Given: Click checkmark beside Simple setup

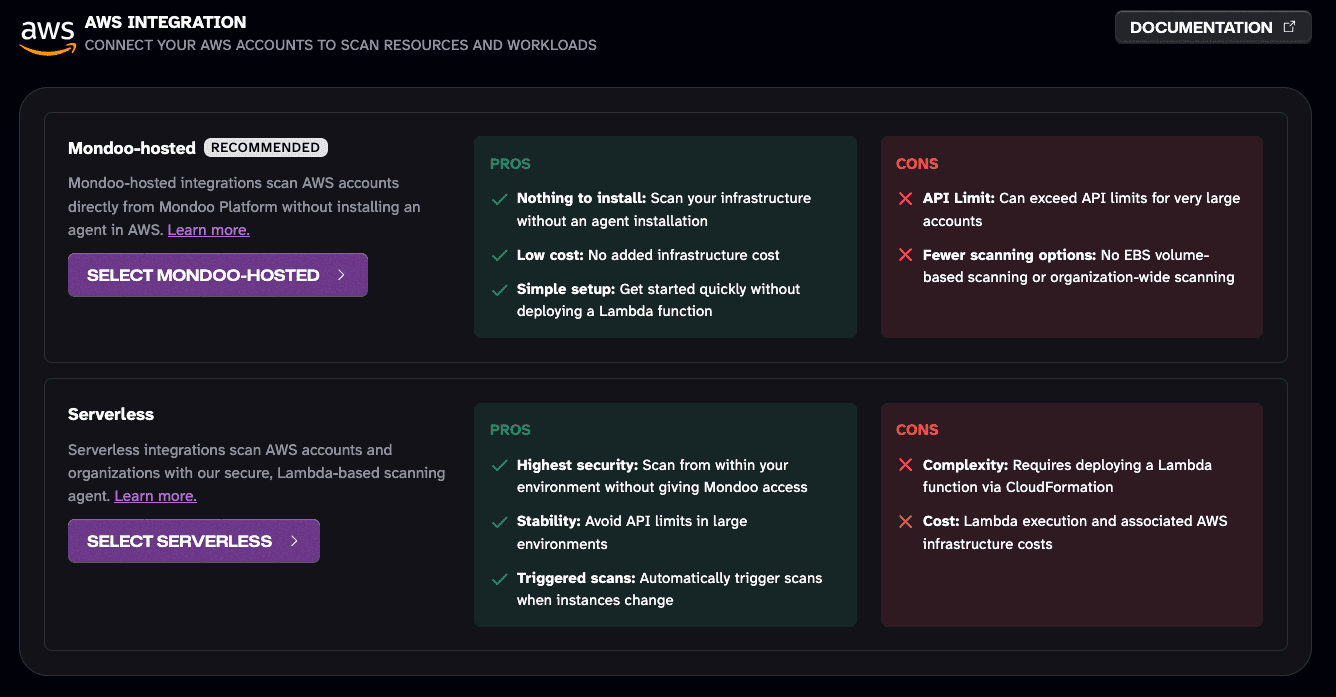Looking at the screenshot, I should (x=499, y=290).
